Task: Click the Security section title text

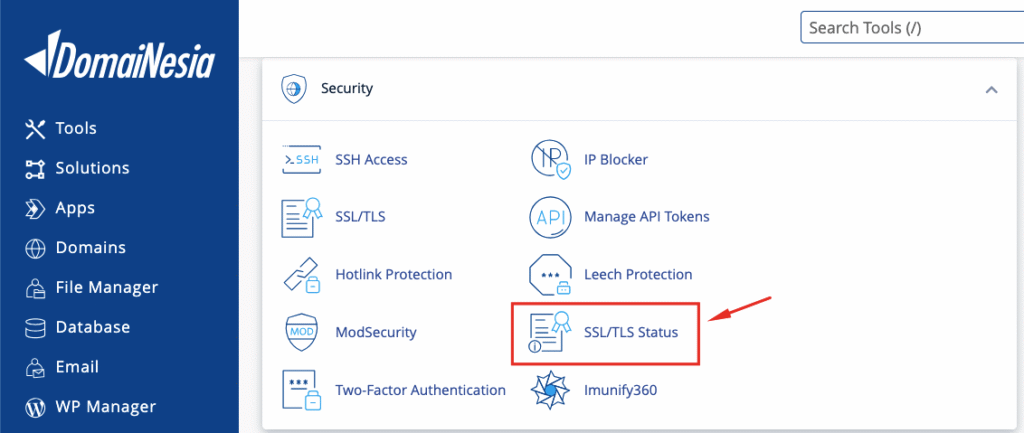Action: [347, 89]
